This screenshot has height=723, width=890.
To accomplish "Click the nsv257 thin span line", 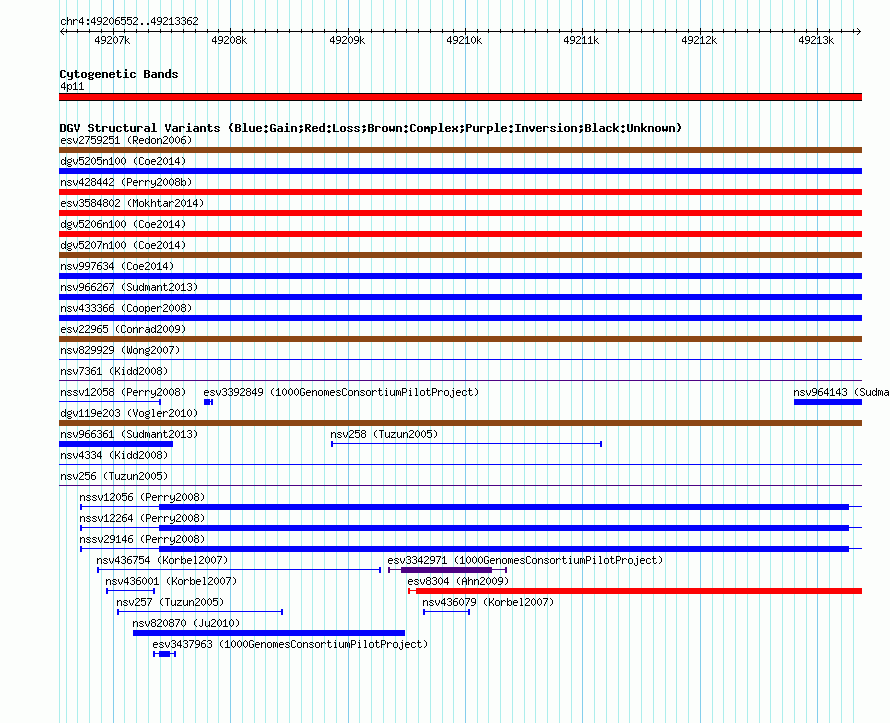I will click(x=200, y=612).
